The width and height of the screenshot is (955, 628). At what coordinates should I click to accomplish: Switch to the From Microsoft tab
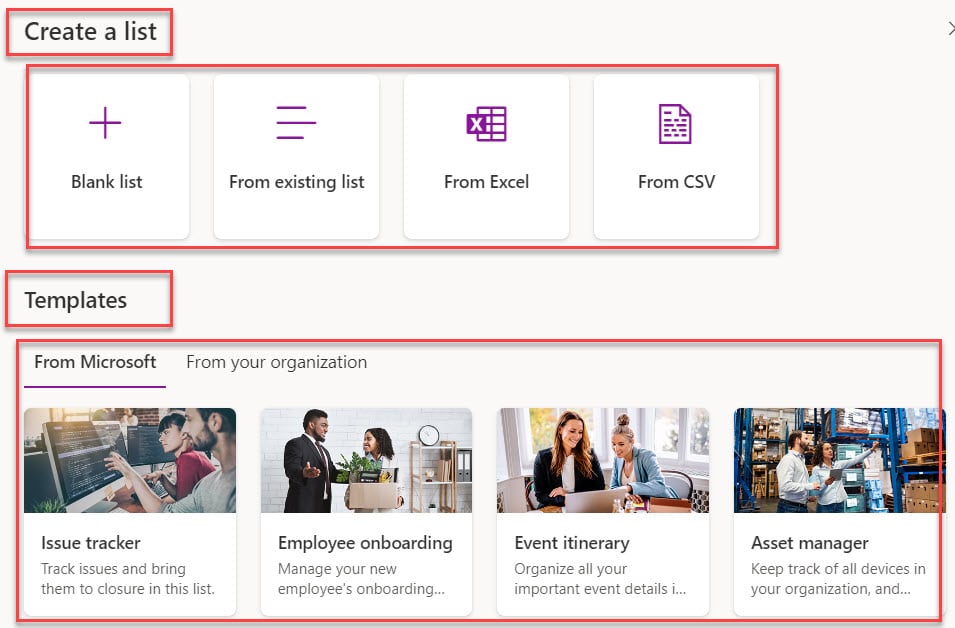coord(95,362)
